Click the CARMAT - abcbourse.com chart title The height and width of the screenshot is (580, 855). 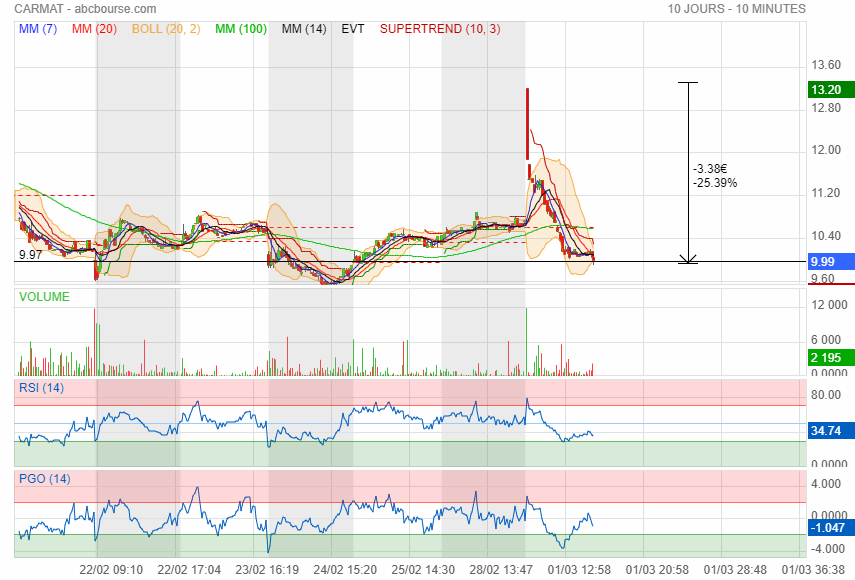(85, 9)
